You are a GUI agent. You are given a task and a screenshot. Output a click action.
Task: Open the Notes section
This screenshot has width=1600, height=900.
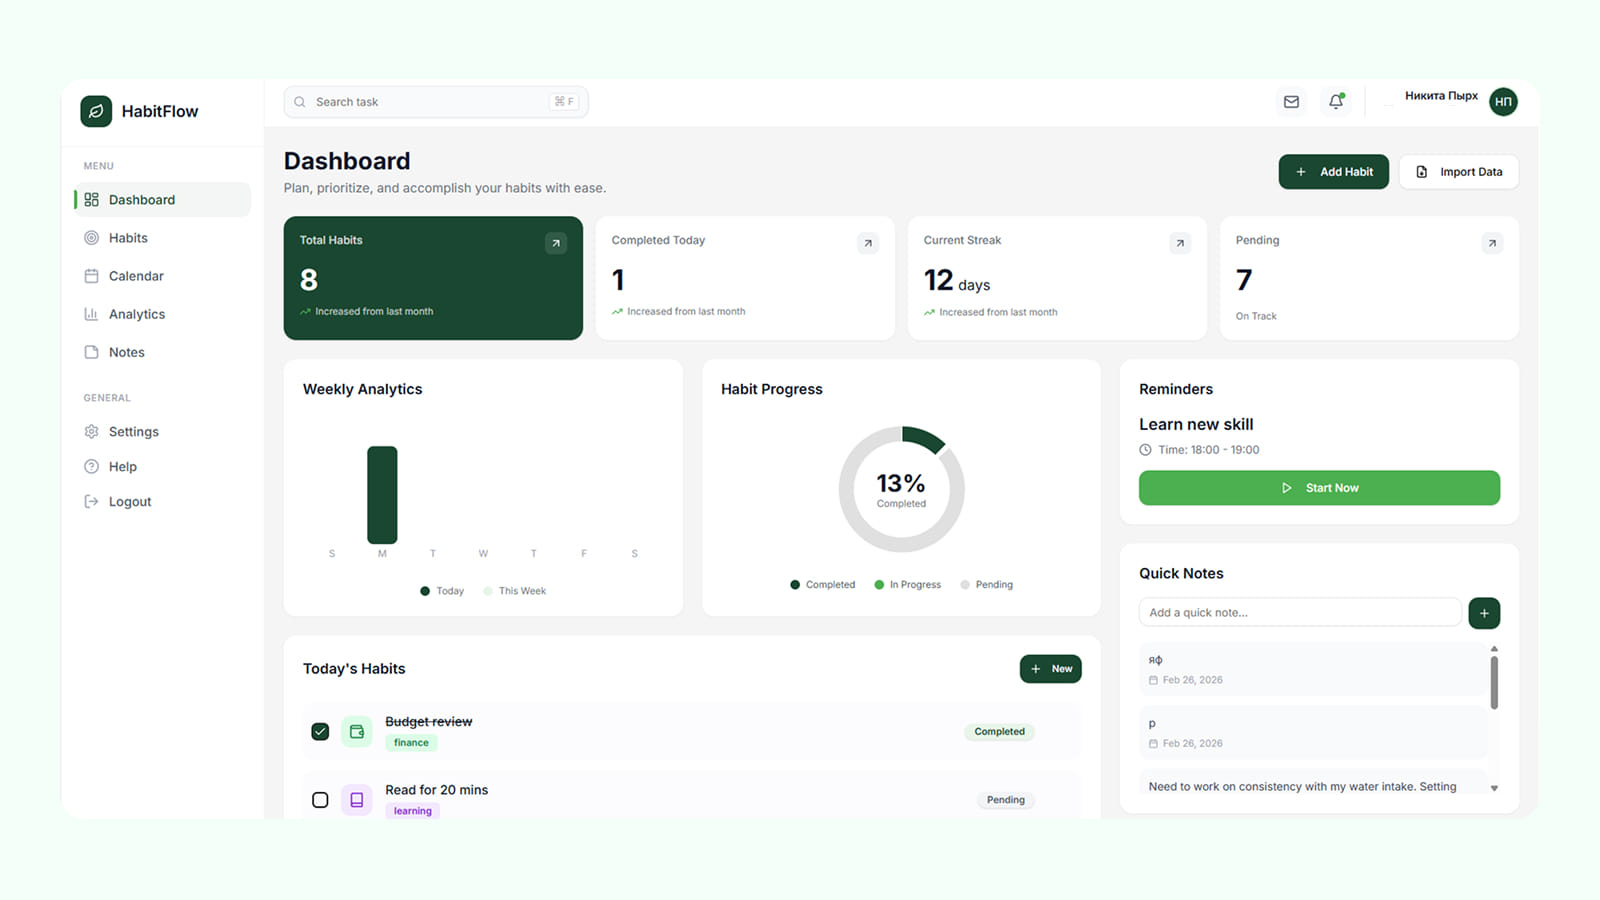pos(126,351)
